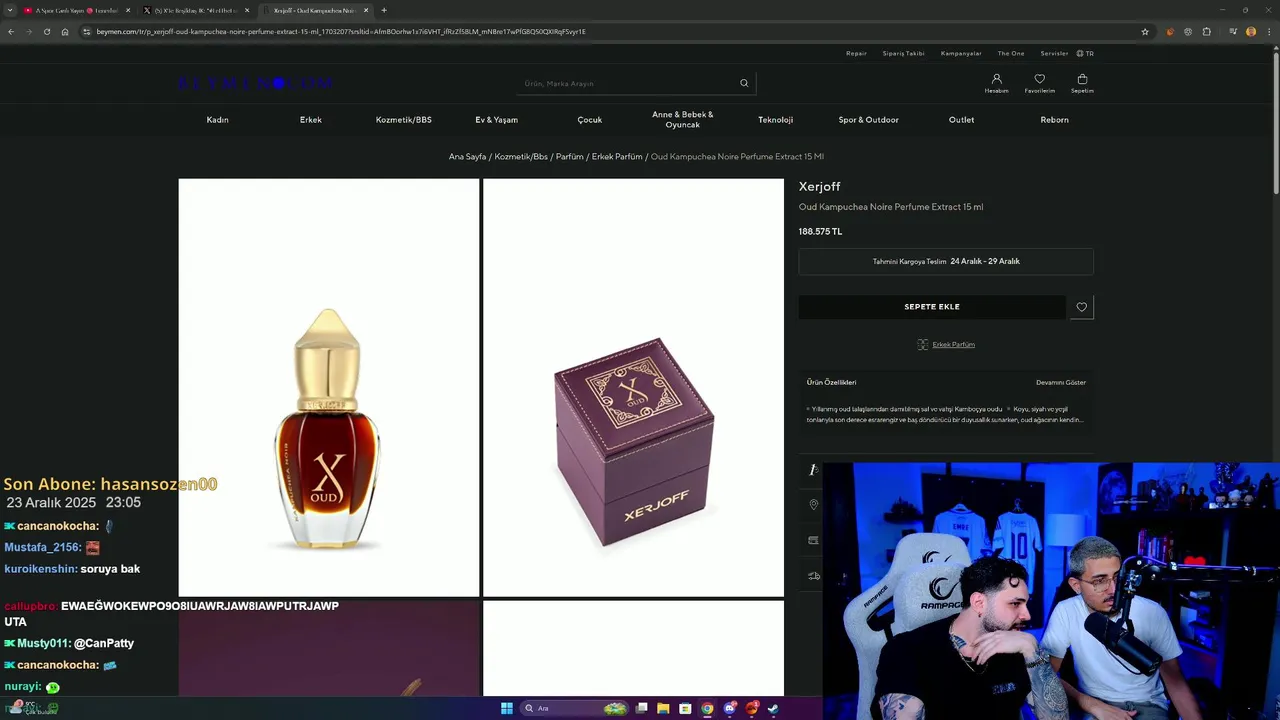Expand product details with Devamını Göster

pos(1061,382)
